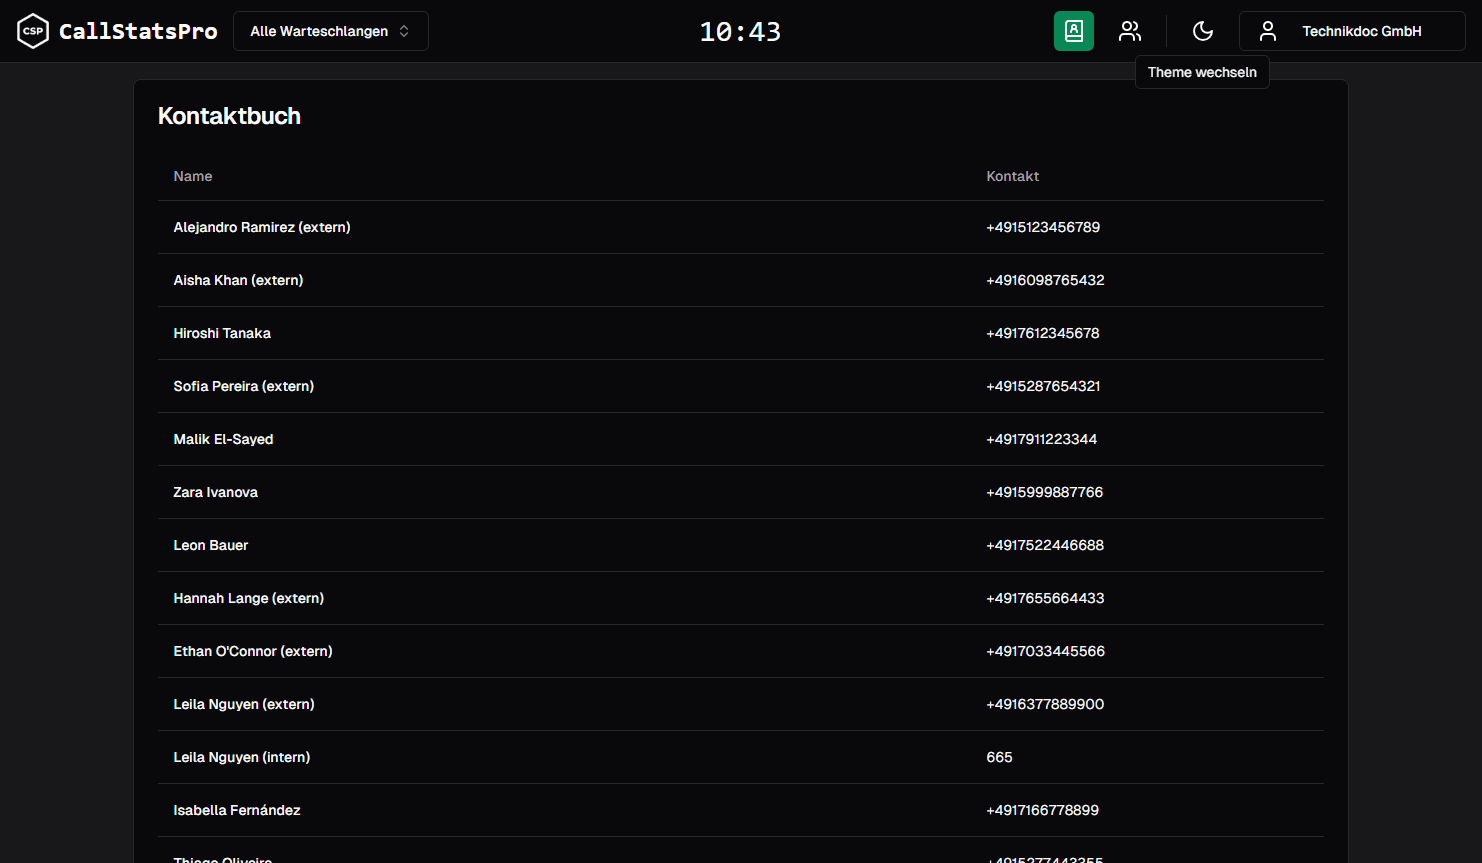Open the users group icon
Viewport: 1482px width, 863px height.
click(x=1129, y=31)
